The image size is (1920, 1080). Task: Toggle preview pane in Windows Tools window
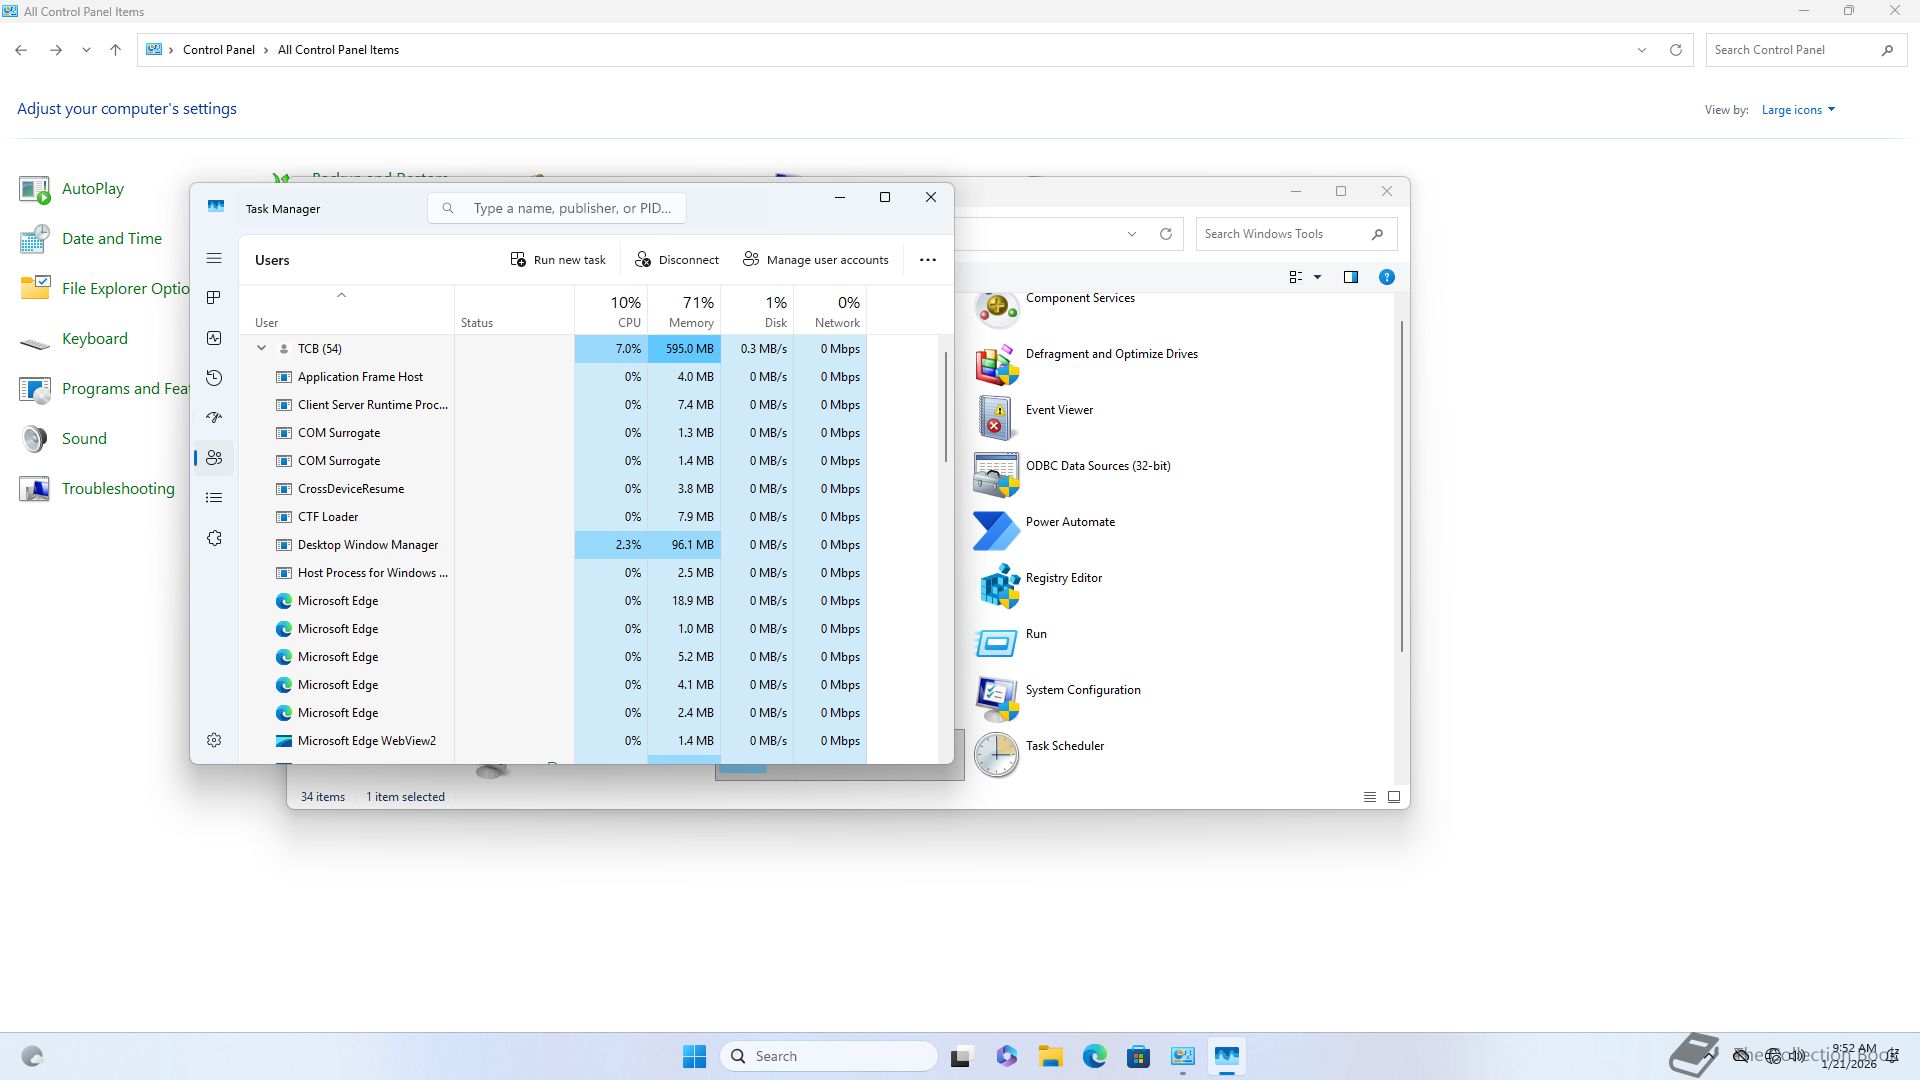1351,277
